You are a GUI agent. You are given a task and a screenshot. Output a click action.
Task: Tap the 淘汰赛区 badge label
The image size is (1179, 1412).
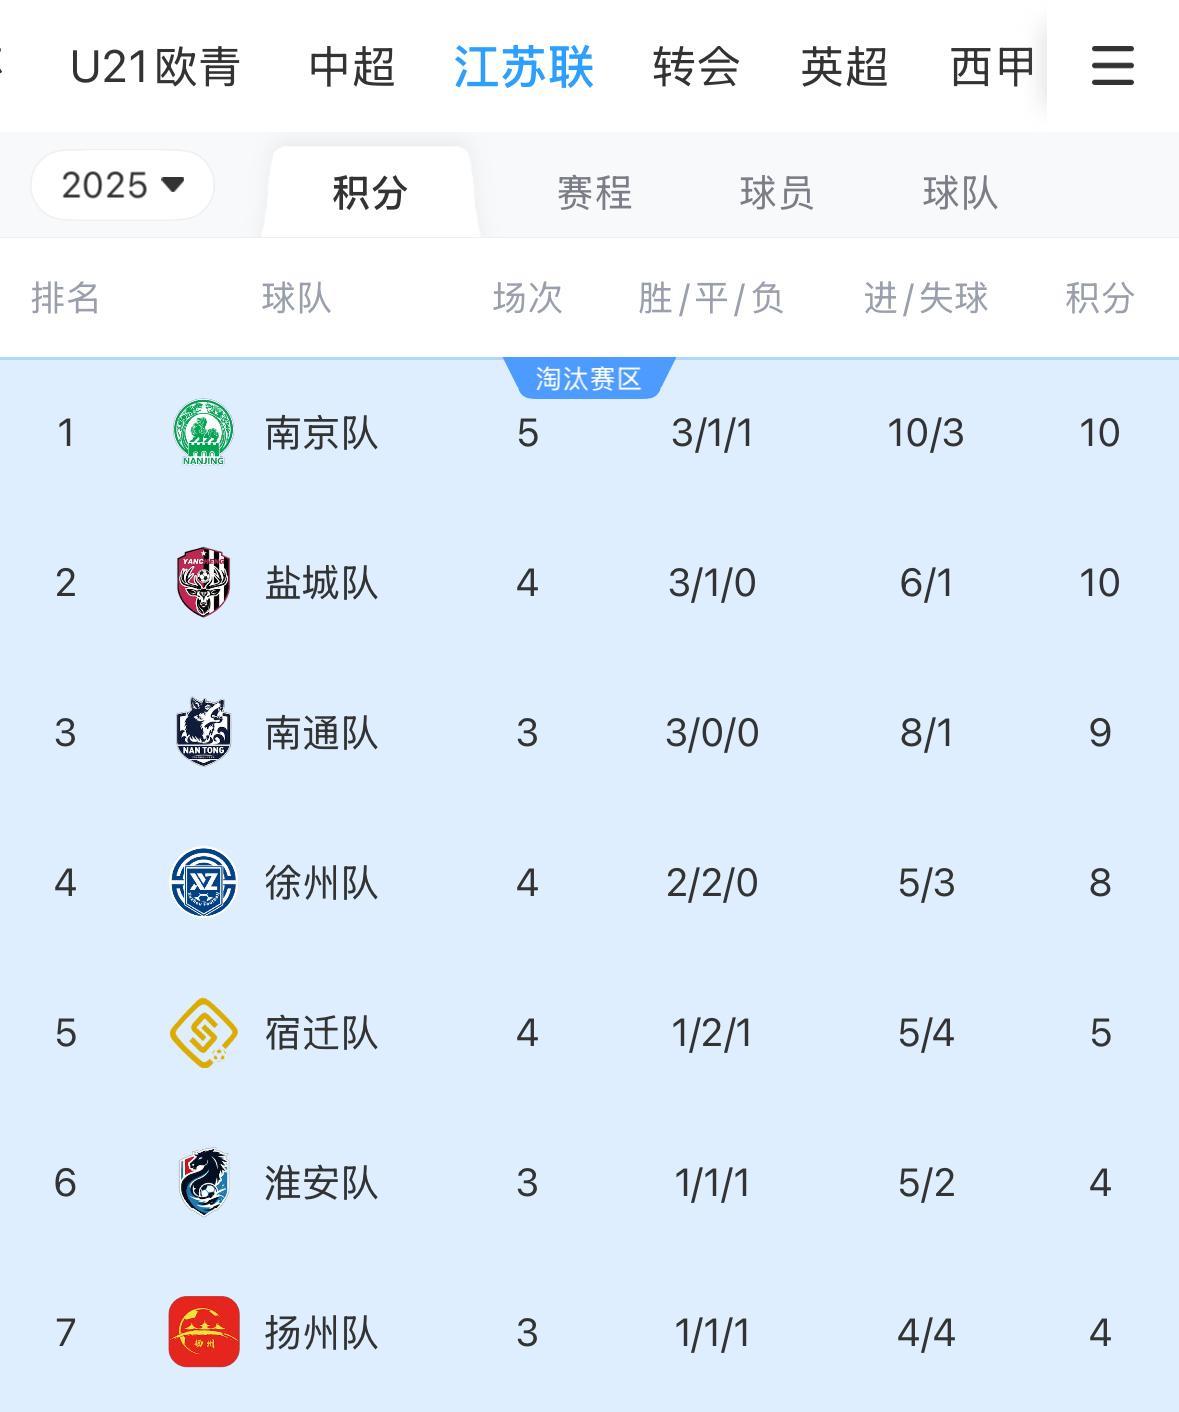588,378
